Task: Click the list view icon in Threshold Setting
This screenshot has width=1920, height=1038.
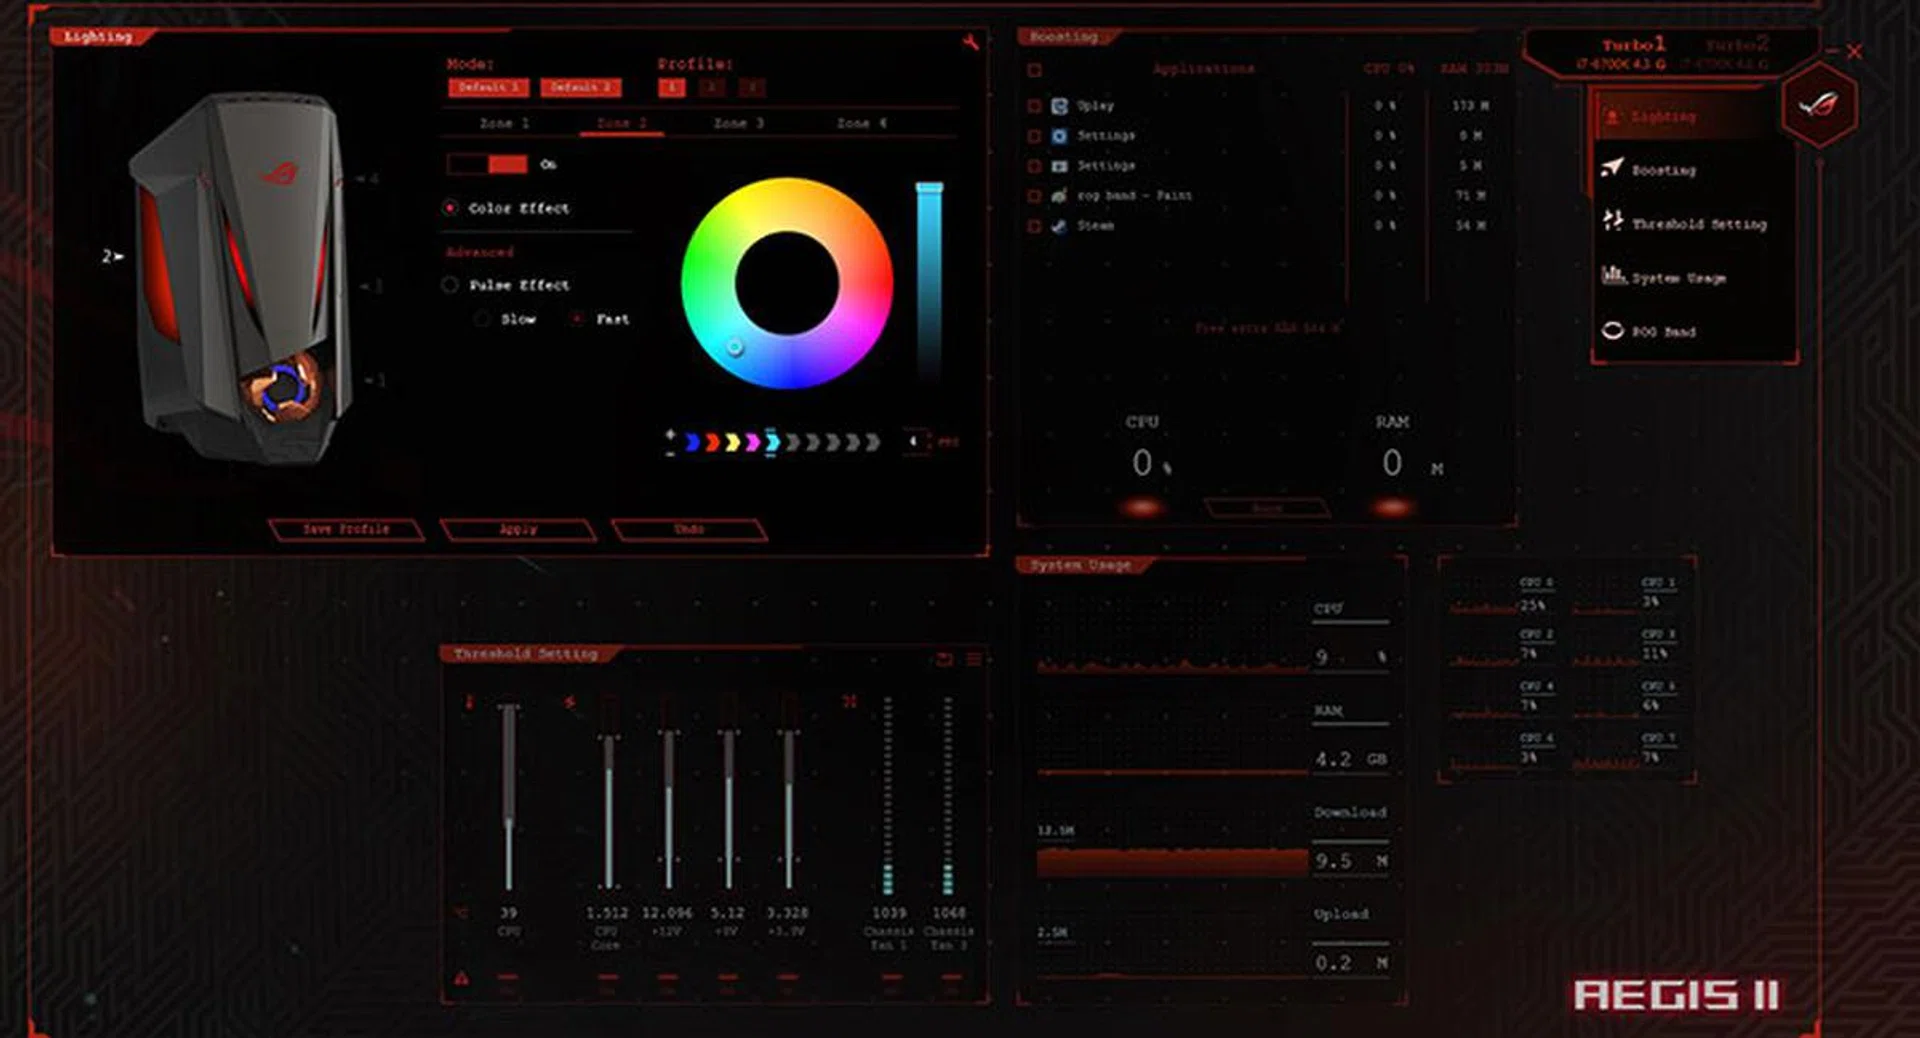Action: (x=974, y=659)
